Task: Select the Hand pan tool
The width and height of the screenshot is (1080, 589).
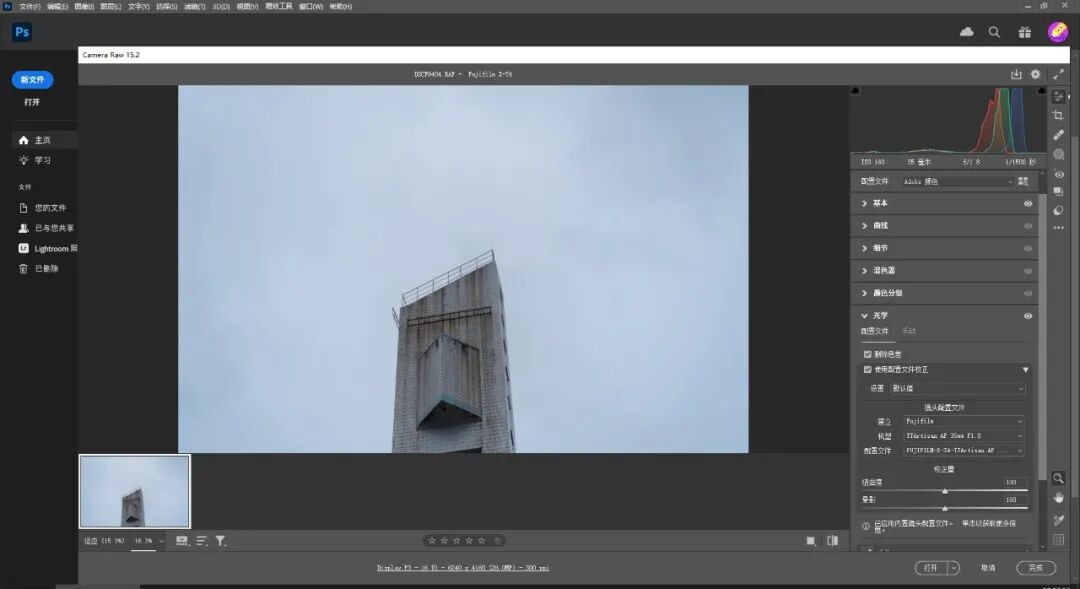Action: point(1059,497)
